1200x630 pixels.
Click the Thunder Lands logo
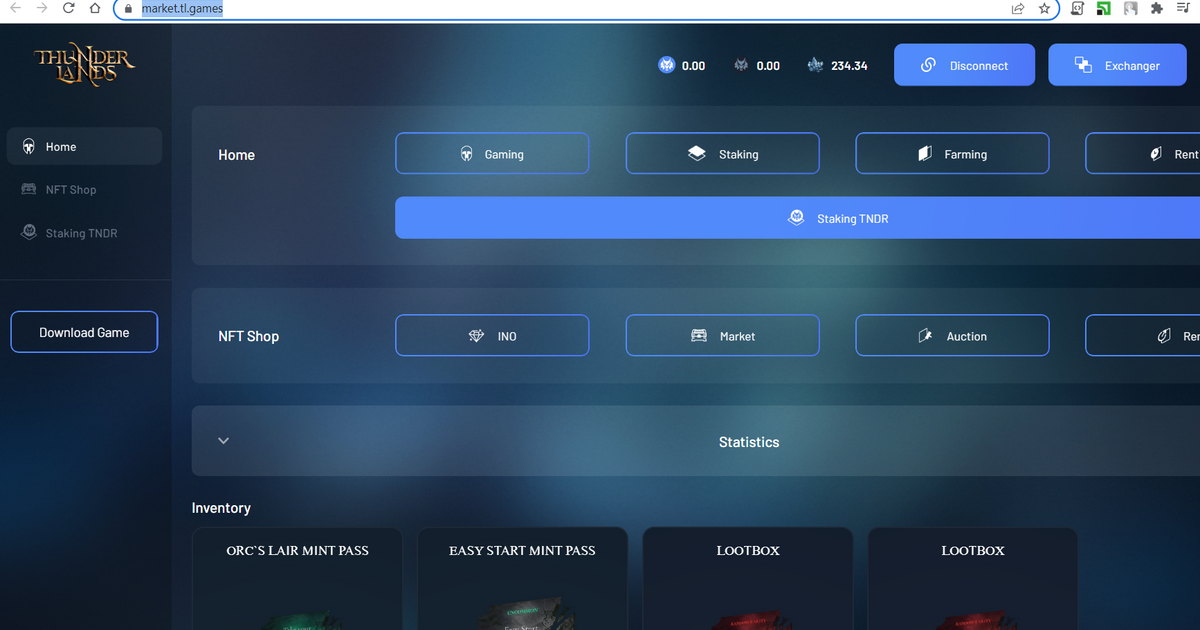85,66
